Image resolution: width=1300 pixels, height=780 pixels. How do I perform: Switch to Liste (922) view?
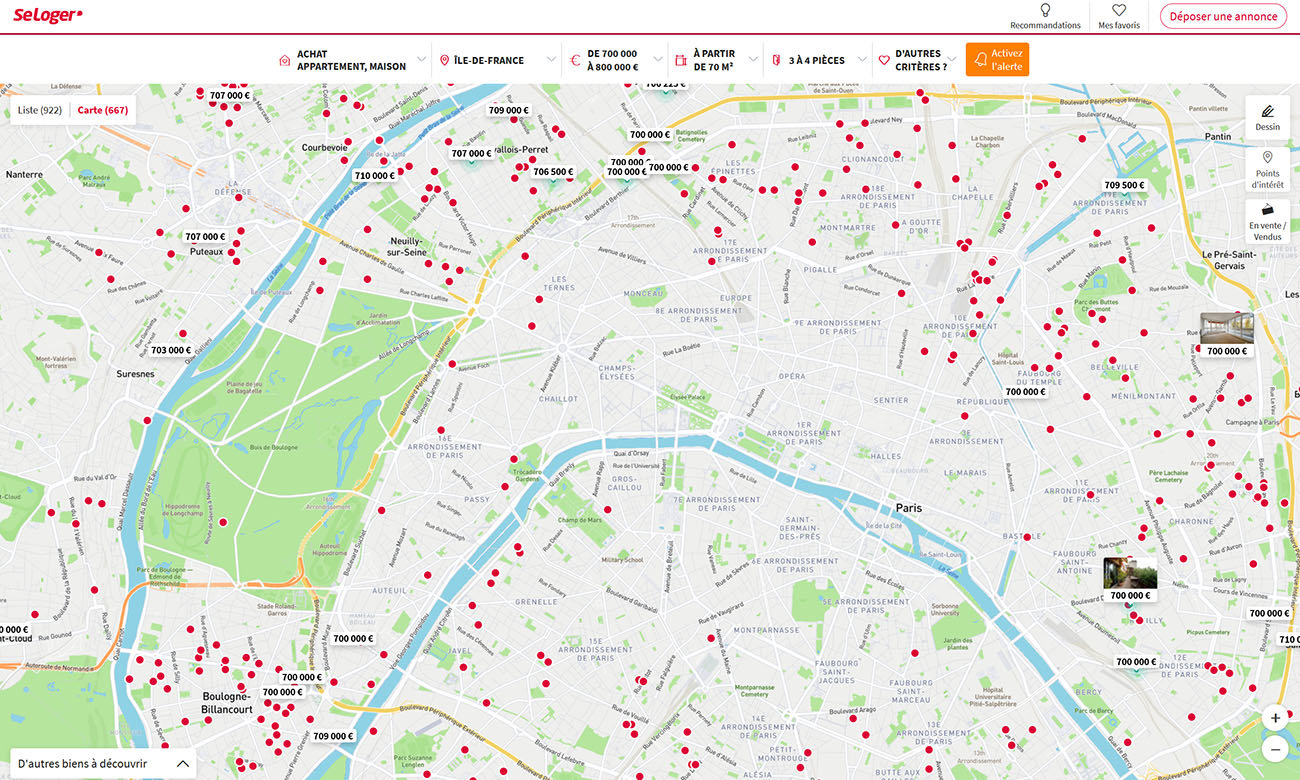pos(40,110)
